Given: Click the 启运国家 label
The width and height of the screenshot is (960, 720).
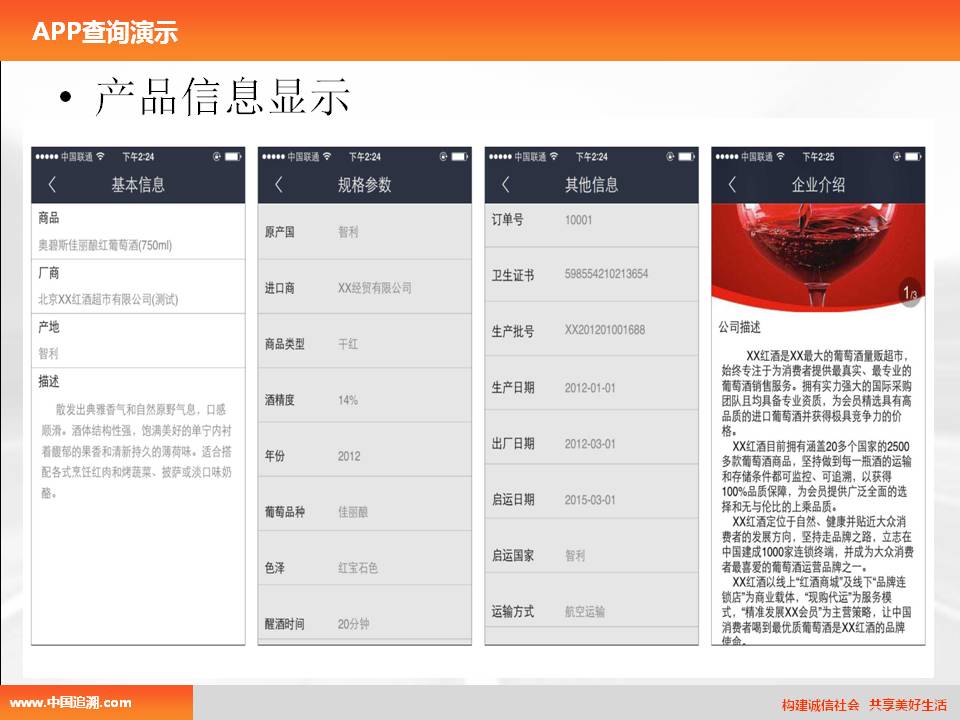Looking at the screenshot, I should click(512, 555).
